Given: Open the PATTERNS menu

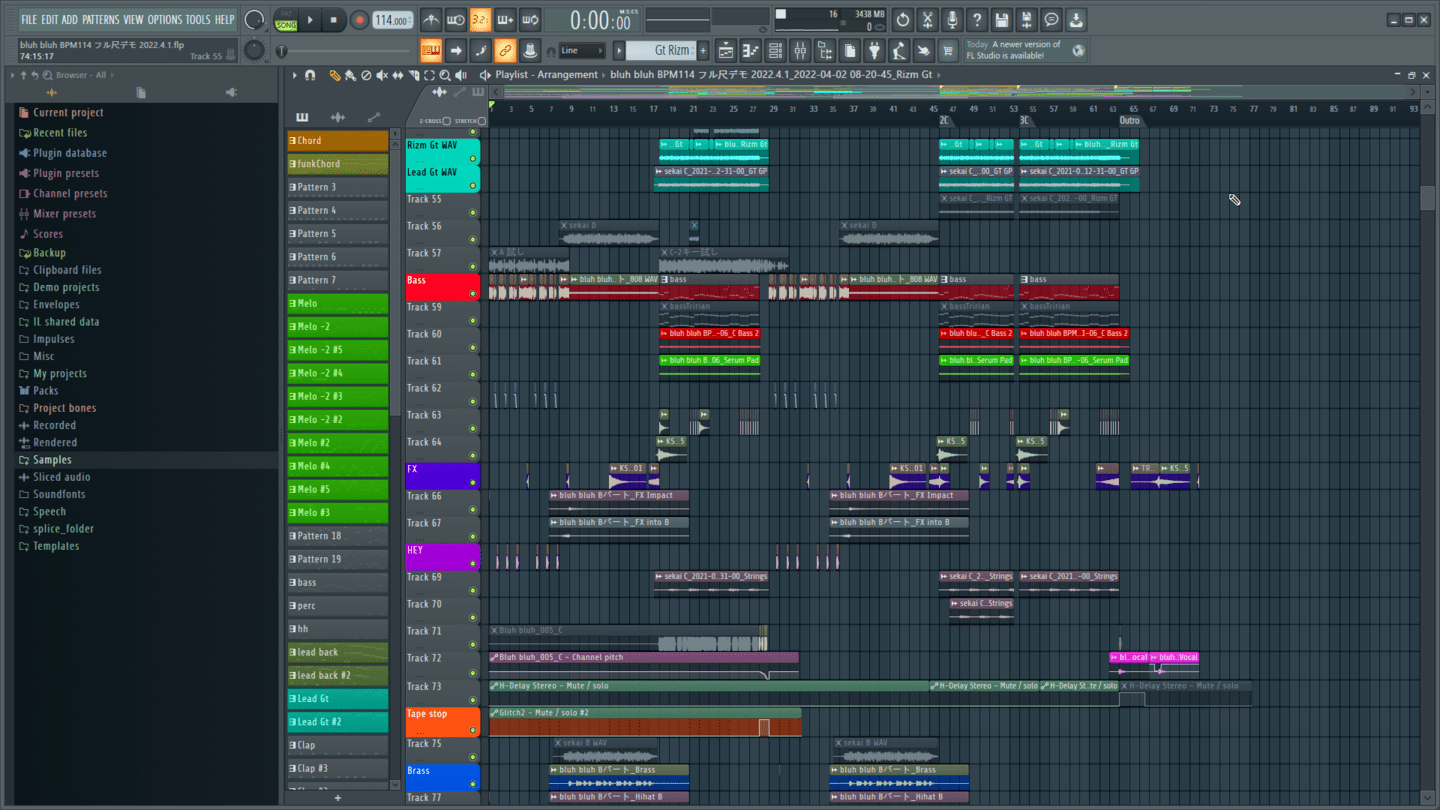Looking at the screenshot, I should (100, 20).
